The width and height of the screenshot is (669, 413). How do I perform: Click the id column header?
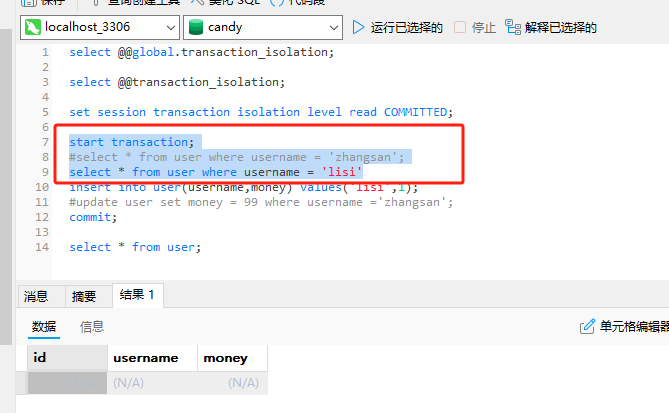coord(67,358)
